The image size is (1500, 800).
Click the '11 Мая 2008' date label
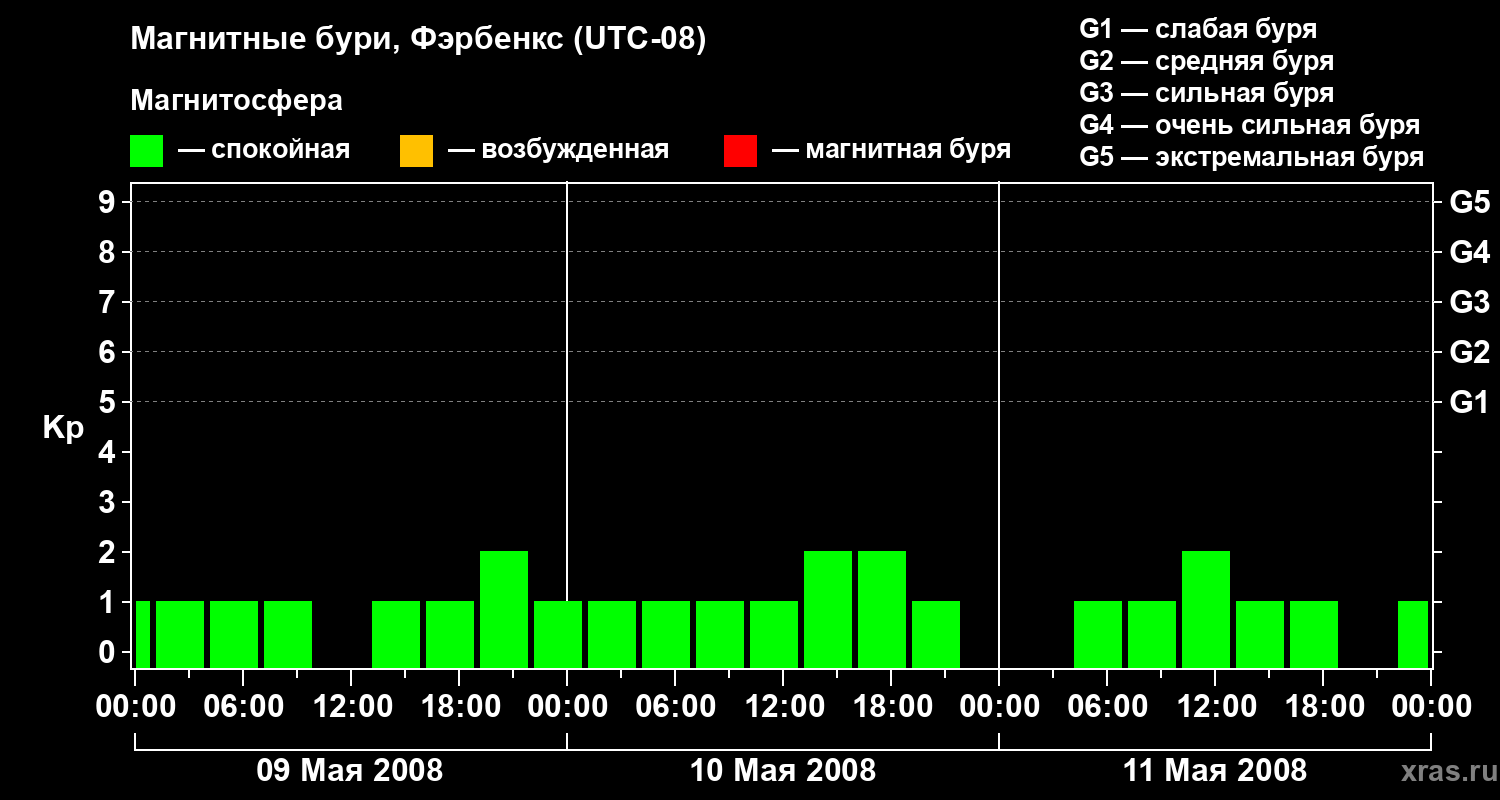pos(1215,771)
